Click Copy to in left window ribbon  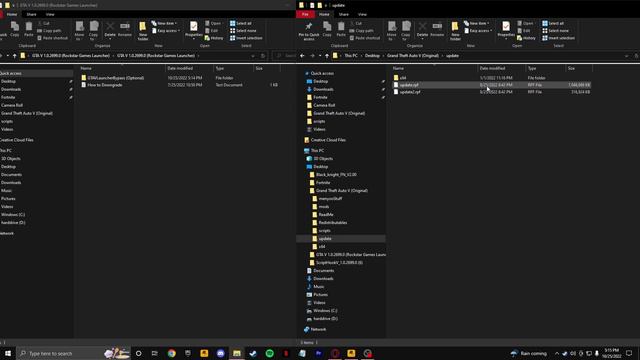93,31
